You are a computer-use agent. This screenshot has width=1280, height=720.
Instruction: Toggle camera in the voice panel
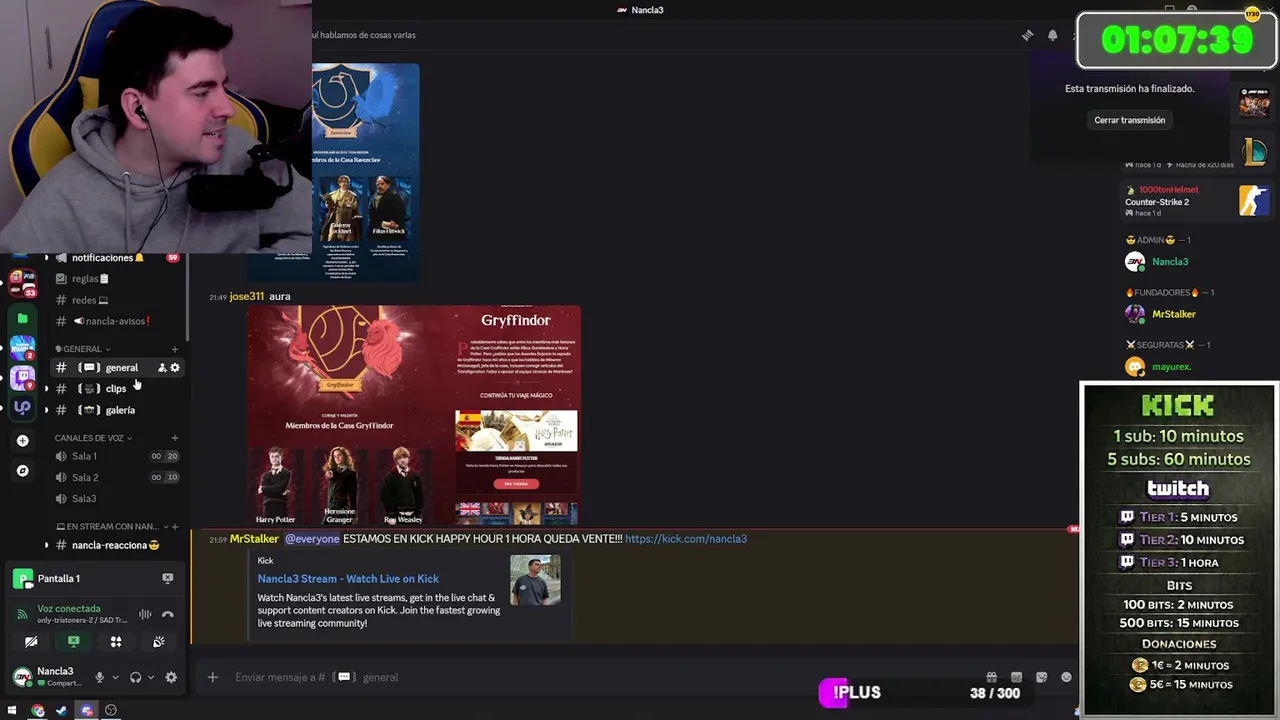coord(31,642)
